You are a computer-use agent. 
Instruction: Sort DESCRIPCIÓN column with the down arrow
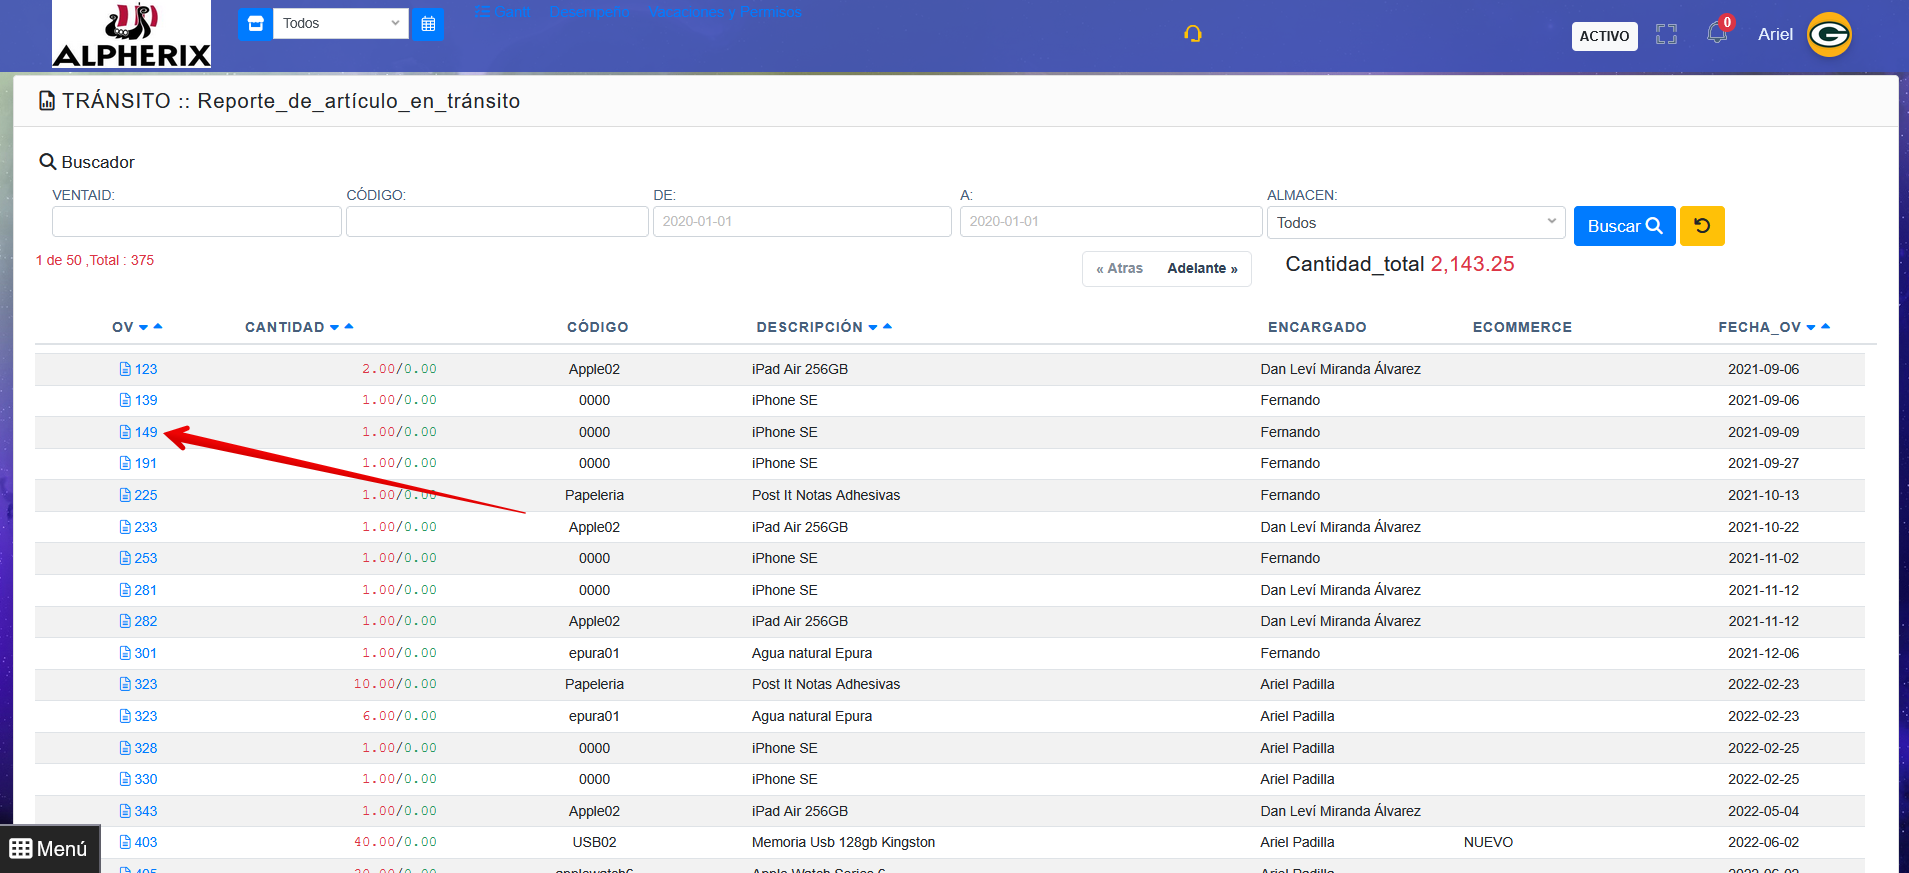[x=873, y=328]
